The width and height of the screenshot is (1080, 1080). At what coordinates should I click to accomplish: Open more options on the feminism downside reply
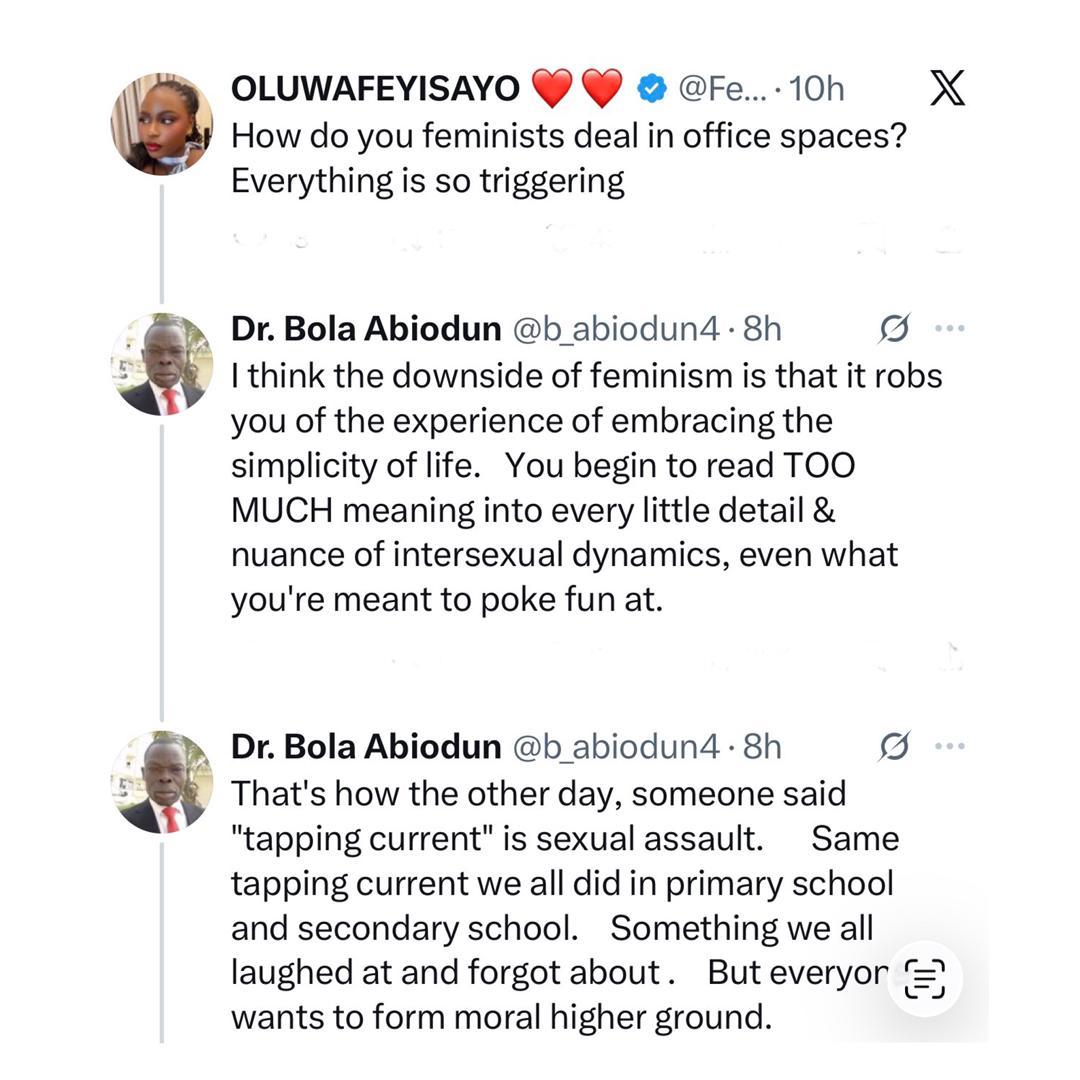(x=949, y=328)
